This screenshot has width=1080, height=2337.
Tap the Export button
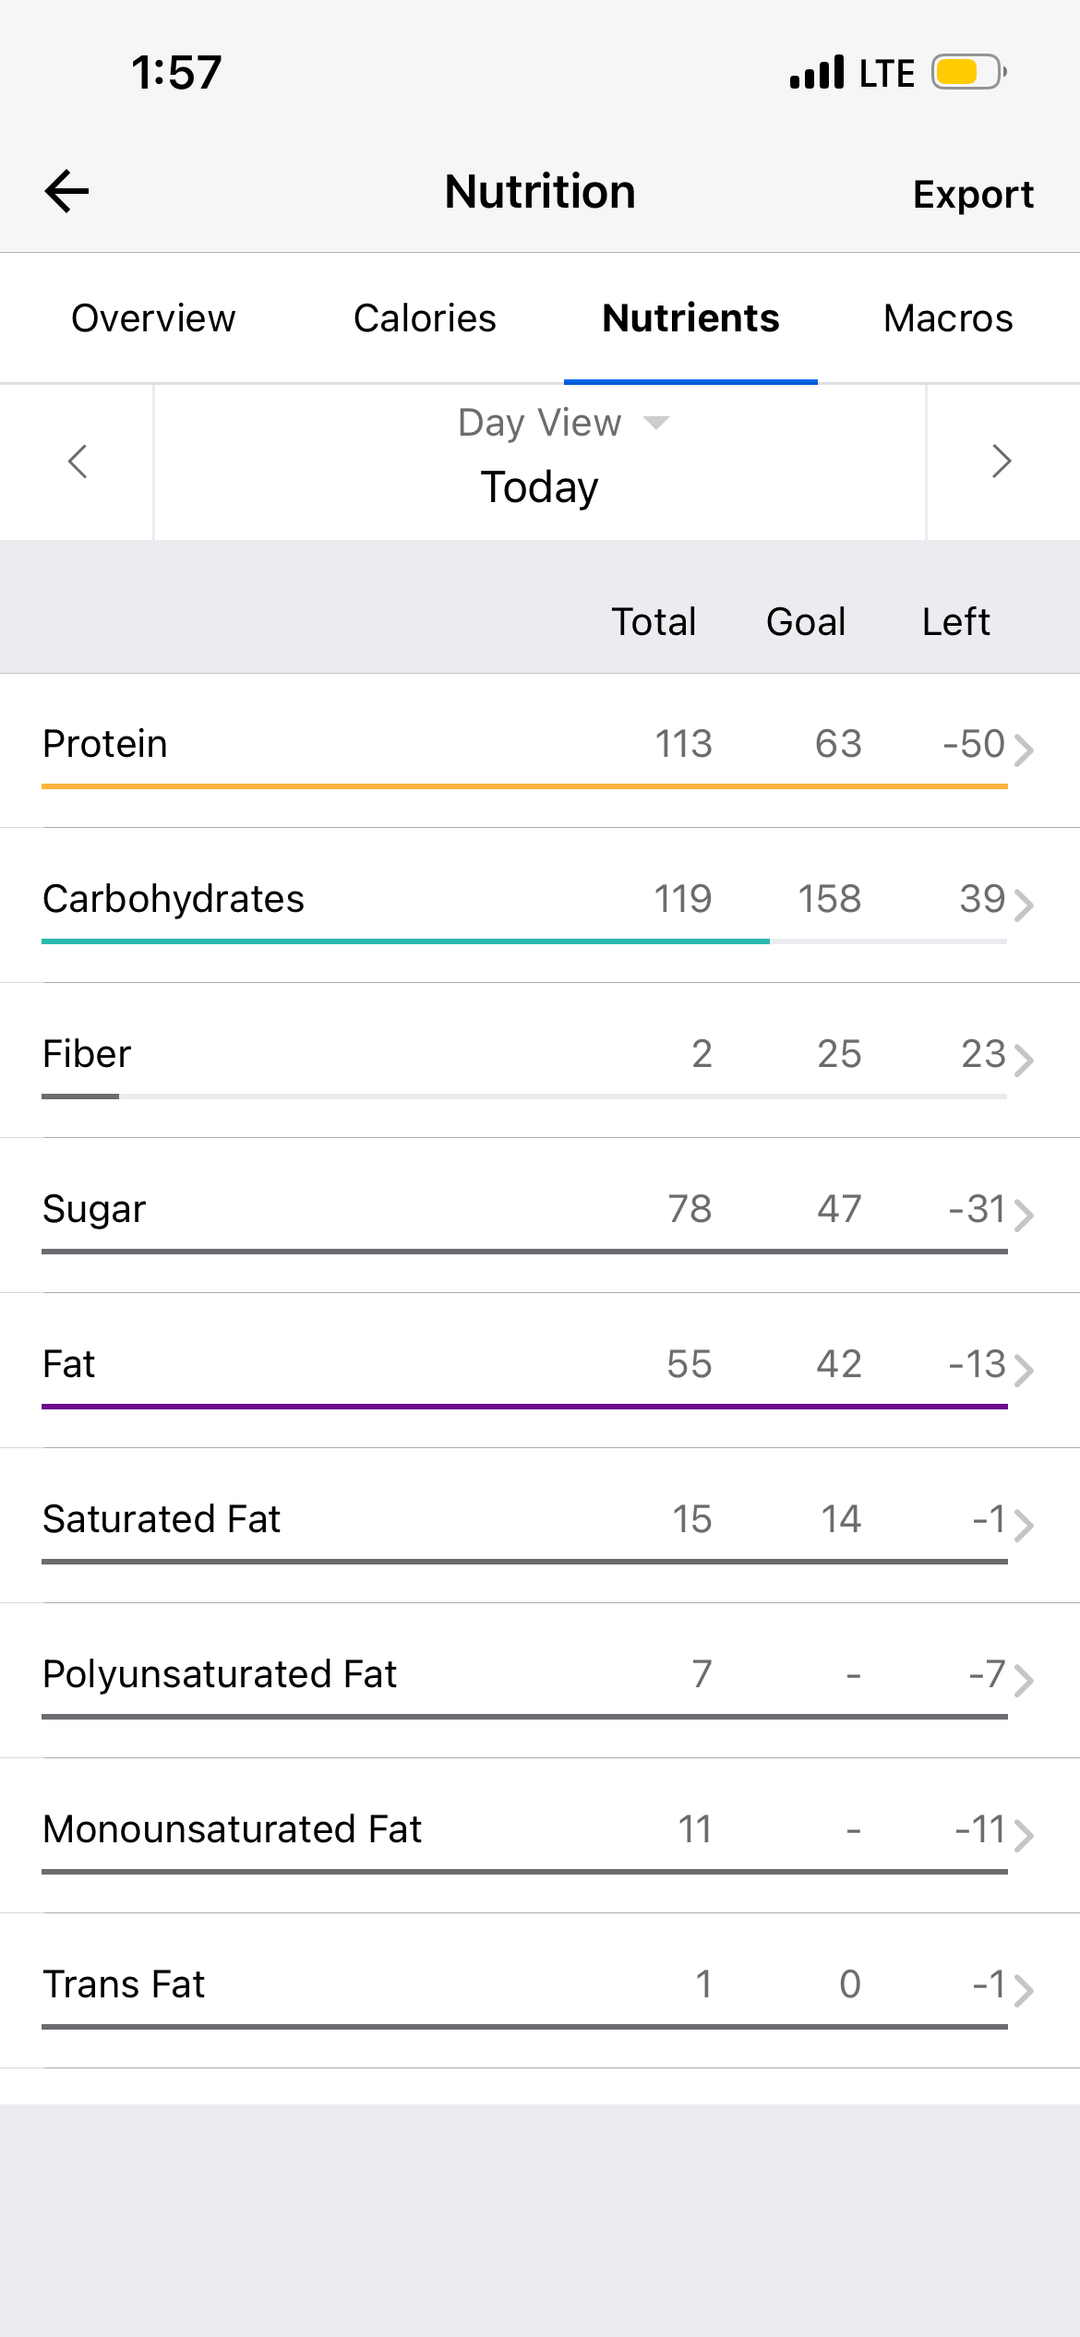pyautogui.click(x=972, y=194)
